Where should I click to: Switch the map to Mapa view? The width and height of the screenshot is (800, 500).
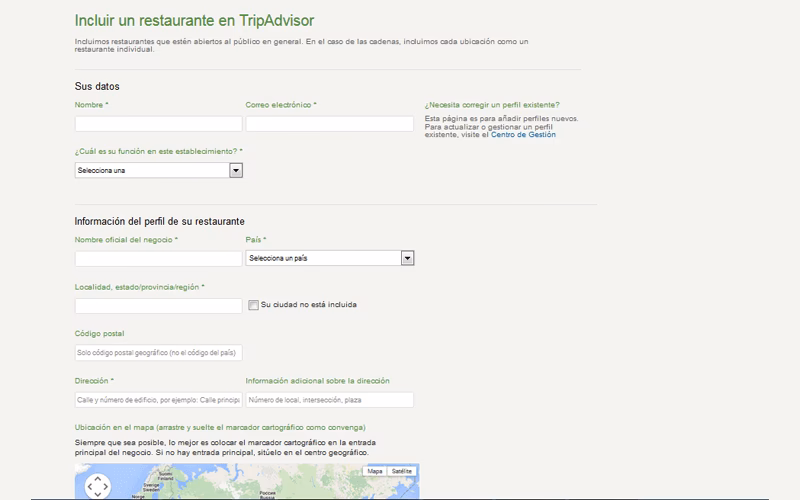(x=374, y=471)
